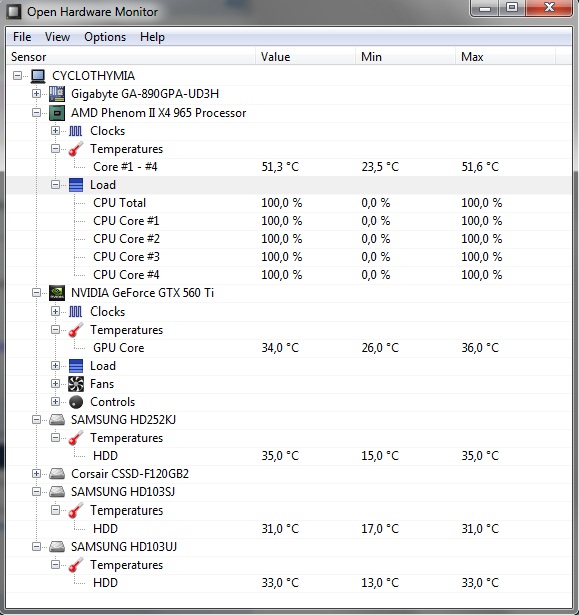This screenshot has width=579, height=615.
Task: Click the blue Load icon under the processor
Action: [76, 185]
